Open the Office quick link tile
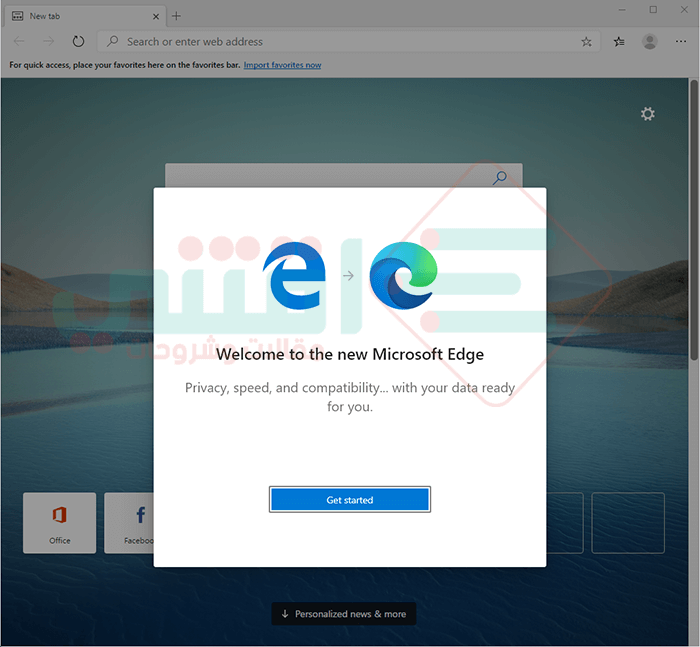700x647 pixels. click(59, 523)
